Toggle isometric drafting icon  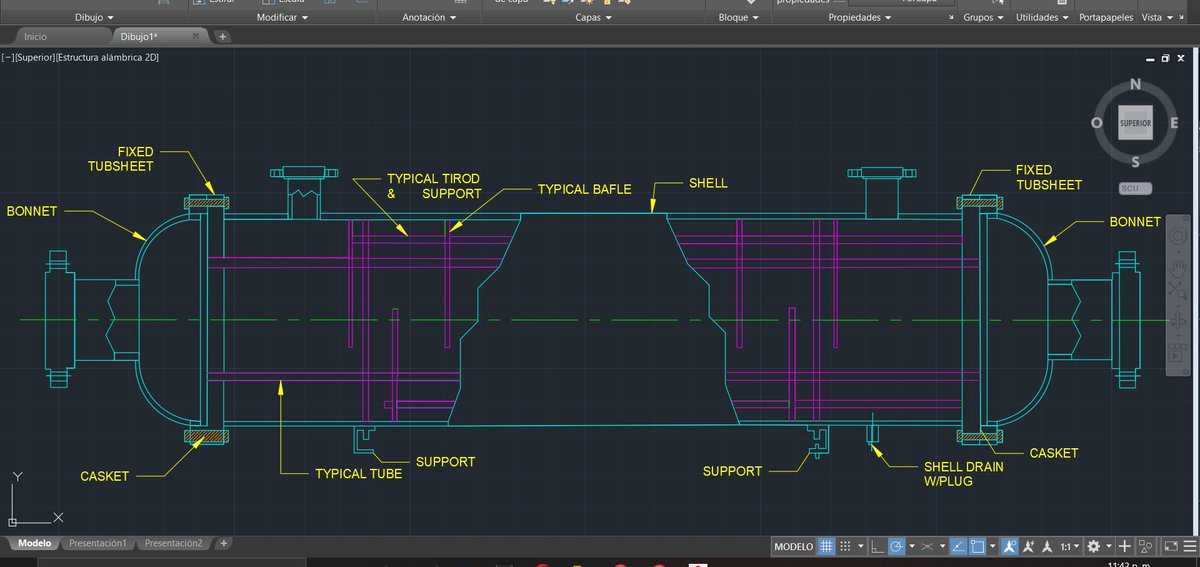tap(927, 547)
